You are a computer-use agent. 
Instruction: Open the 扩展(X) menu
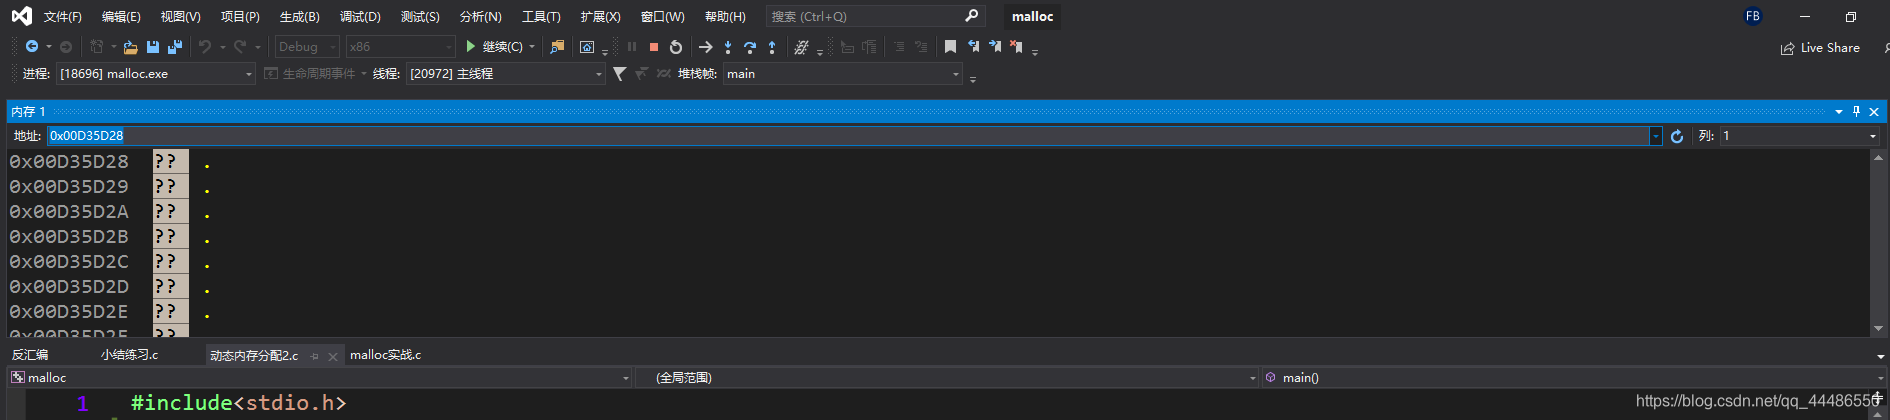click(x=600, y=17)
